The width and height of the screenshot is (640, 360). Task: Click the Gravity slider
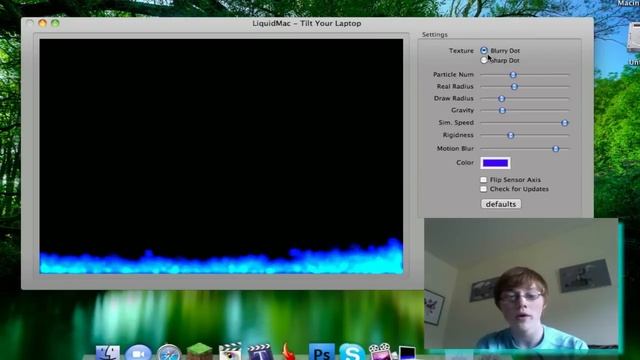coord(524,110)
